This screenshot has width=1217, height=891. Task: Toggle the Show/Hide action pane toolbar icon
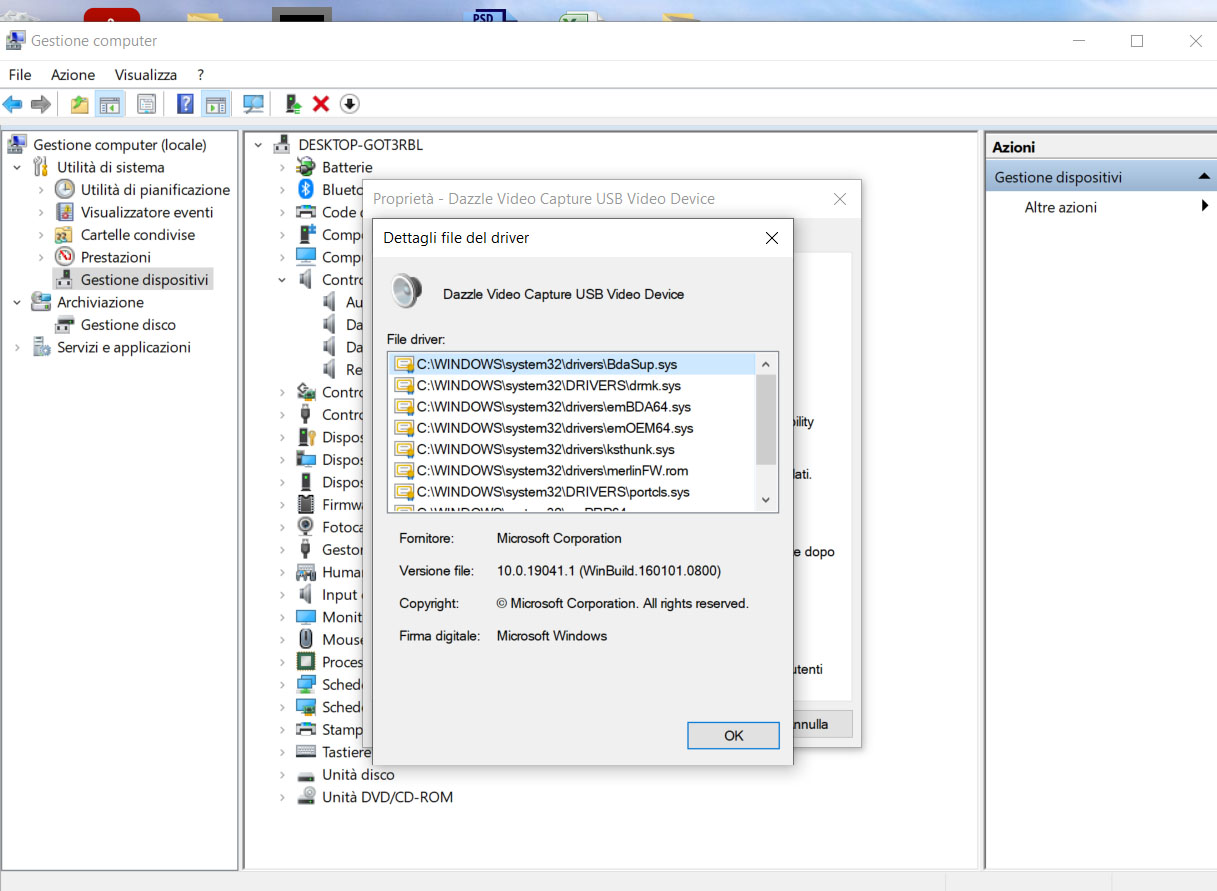(215, 104)
